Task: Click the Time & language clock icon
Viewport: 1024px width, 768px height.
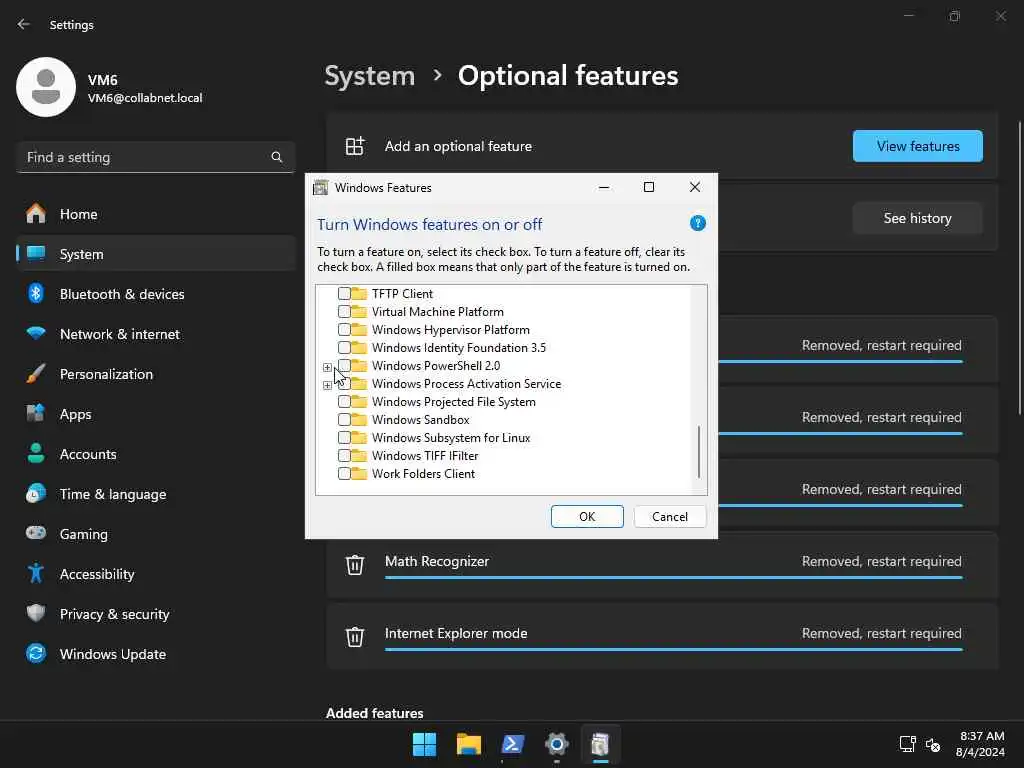Action: tap(36, 493)
